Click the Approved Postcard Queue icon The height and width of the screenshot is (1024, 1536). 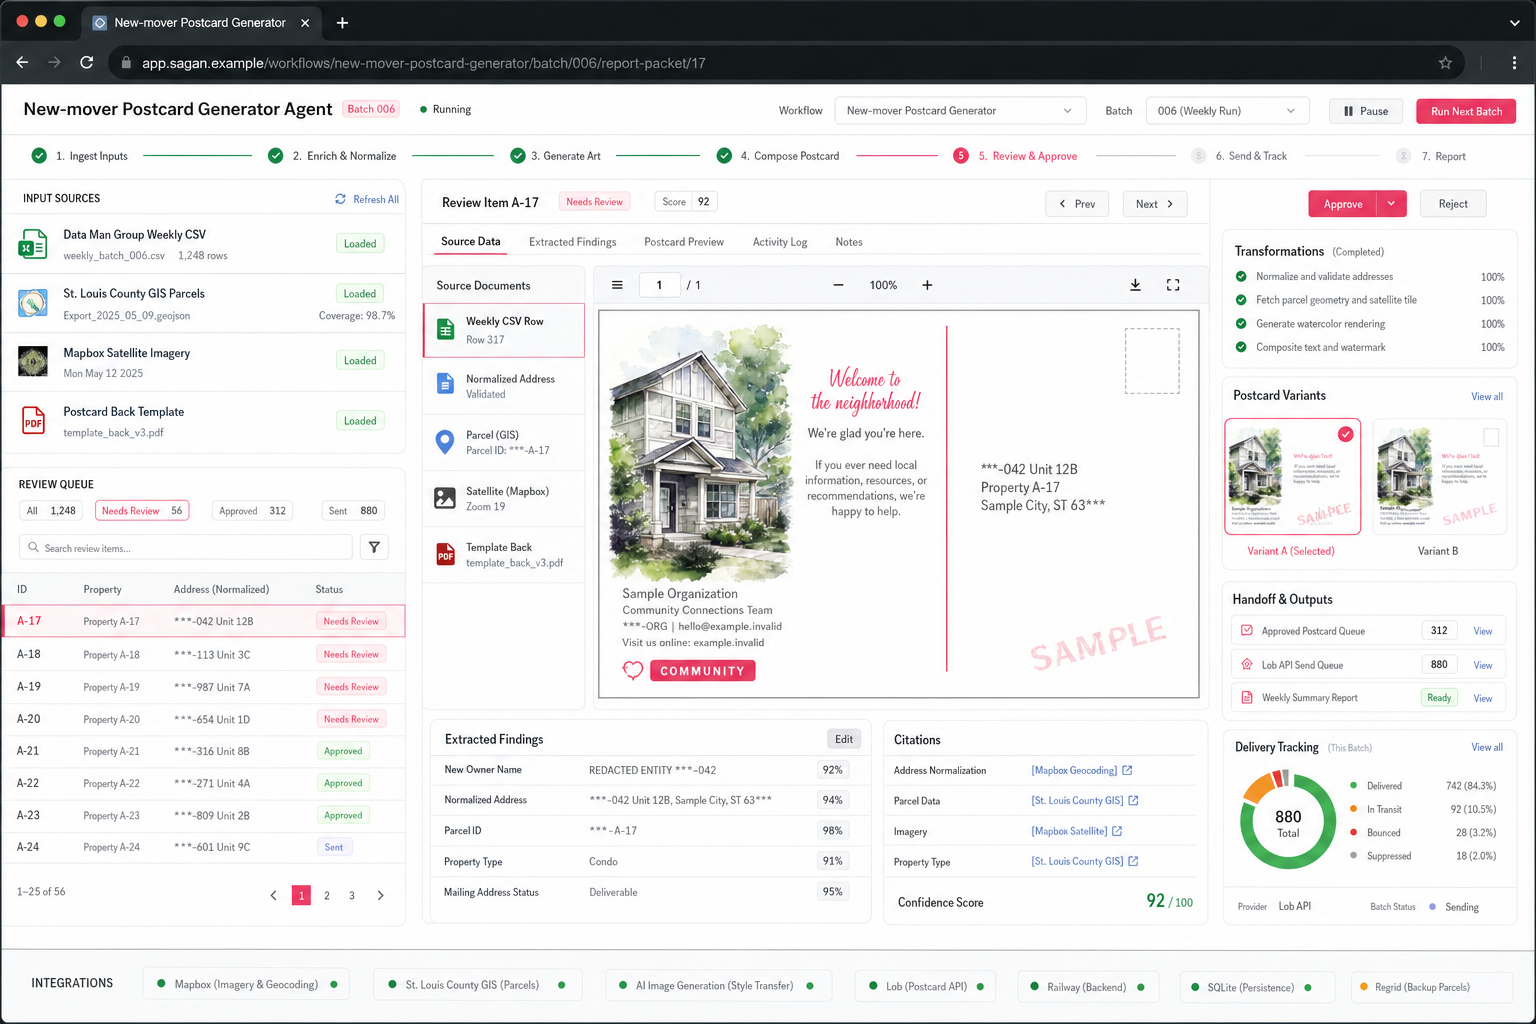(x=1247, y=631)
